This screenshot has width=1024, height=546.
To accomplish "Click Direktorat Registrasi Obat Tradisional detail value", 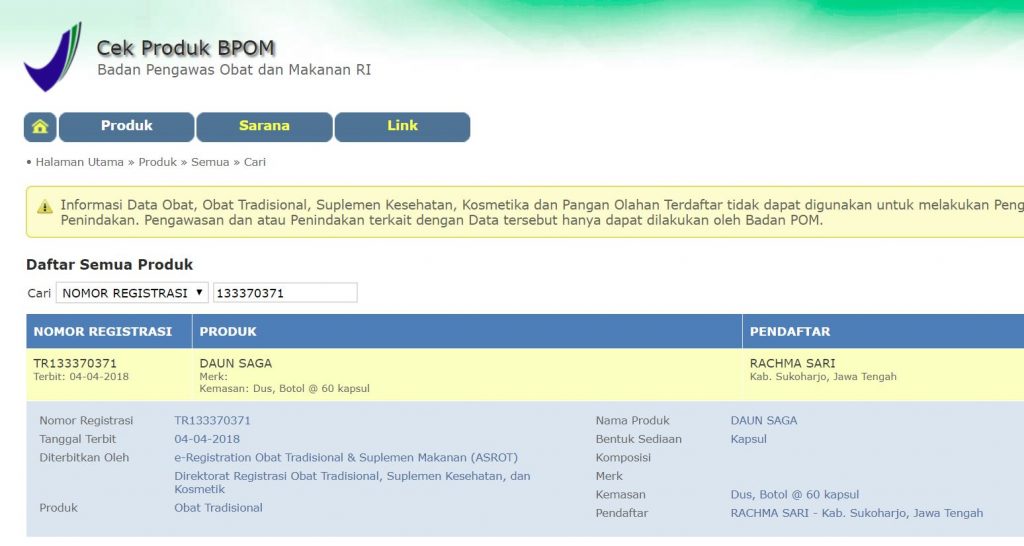I will tap(352, 482).
